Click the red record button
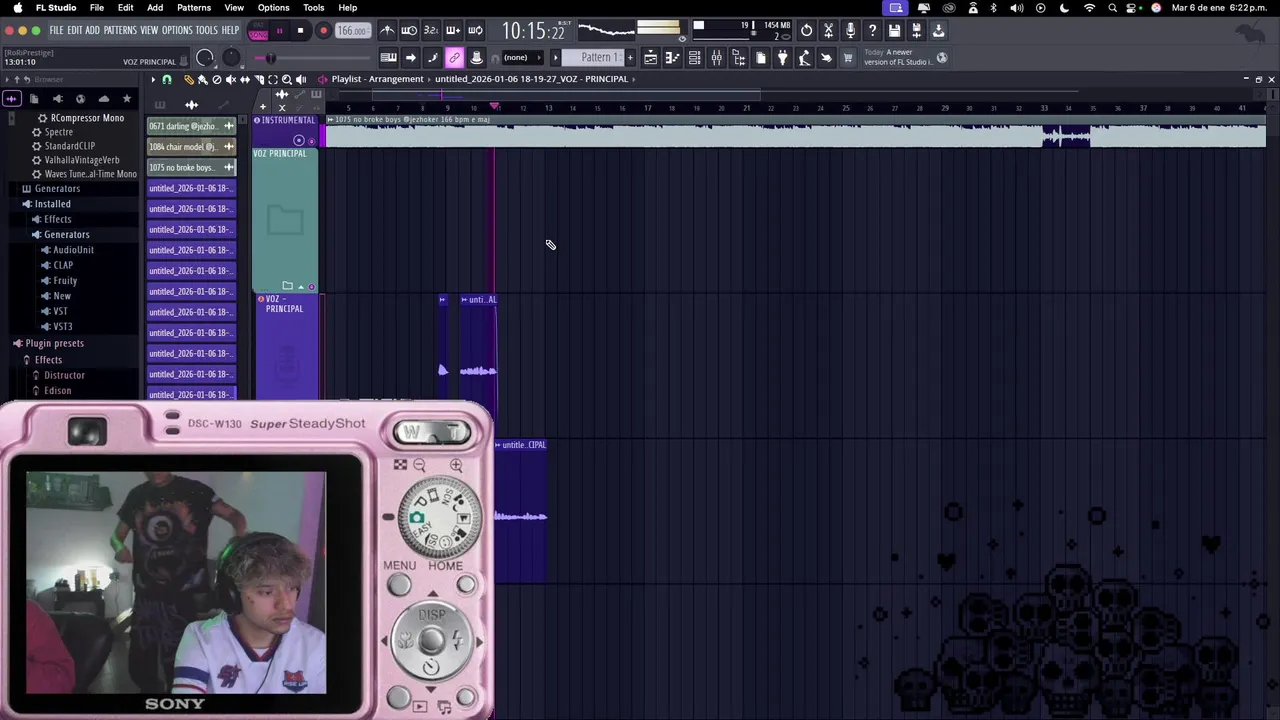This screenshot has height=720, width=1280. (323, 31)
